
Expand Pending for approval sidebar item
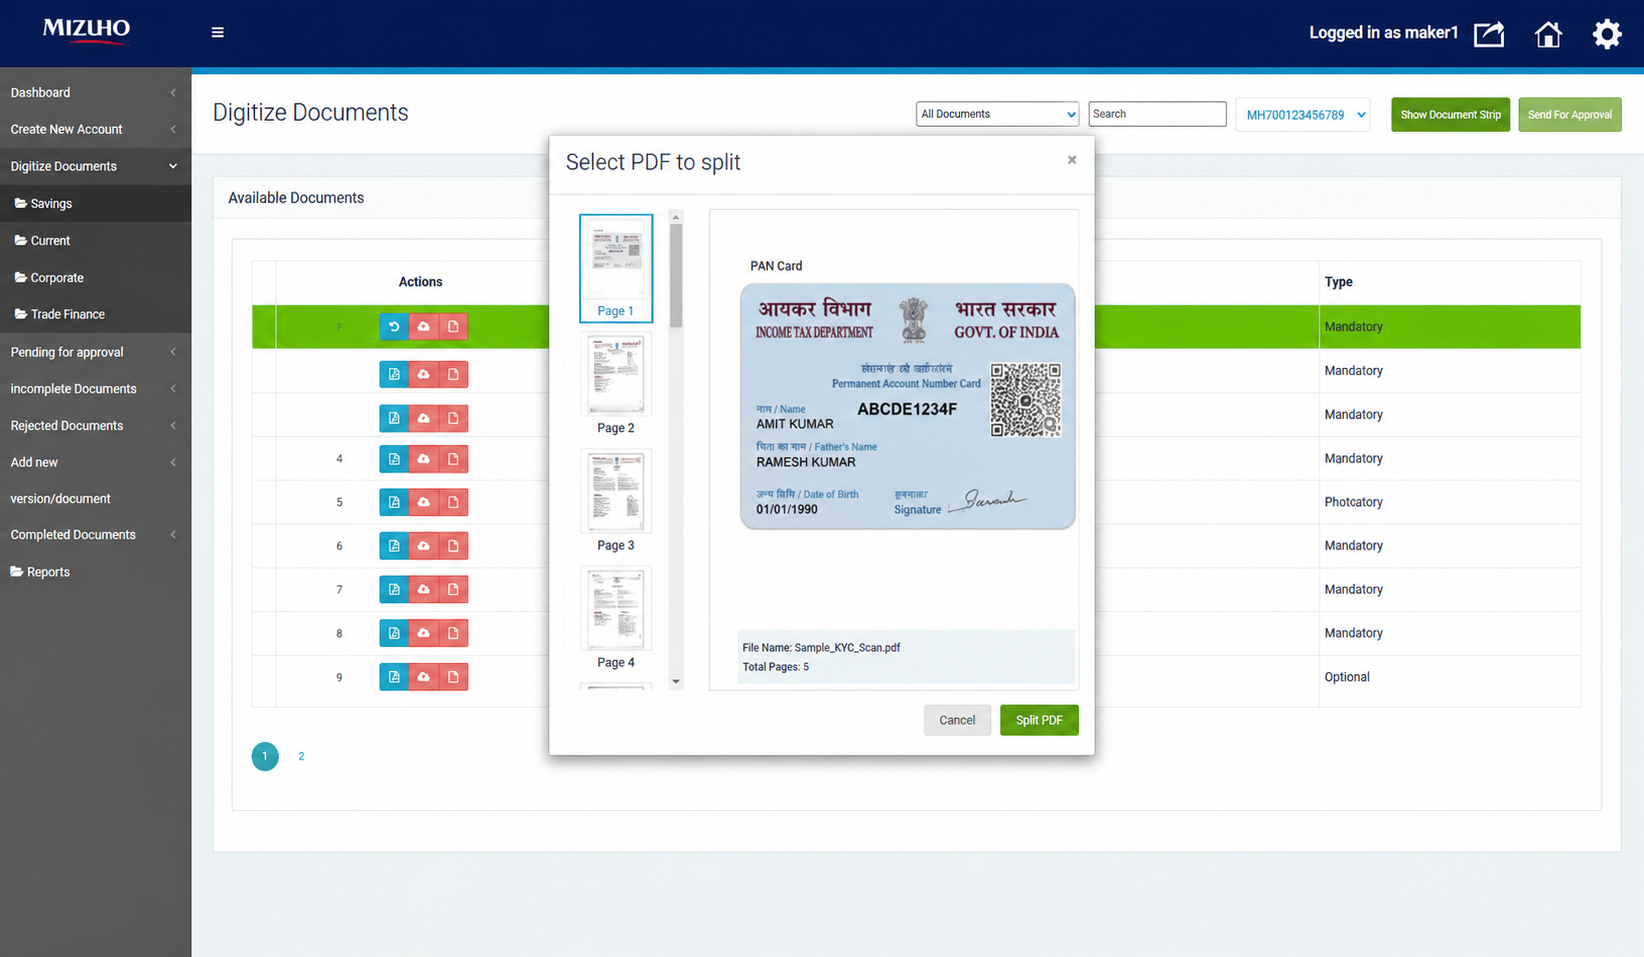coord(95,352)
